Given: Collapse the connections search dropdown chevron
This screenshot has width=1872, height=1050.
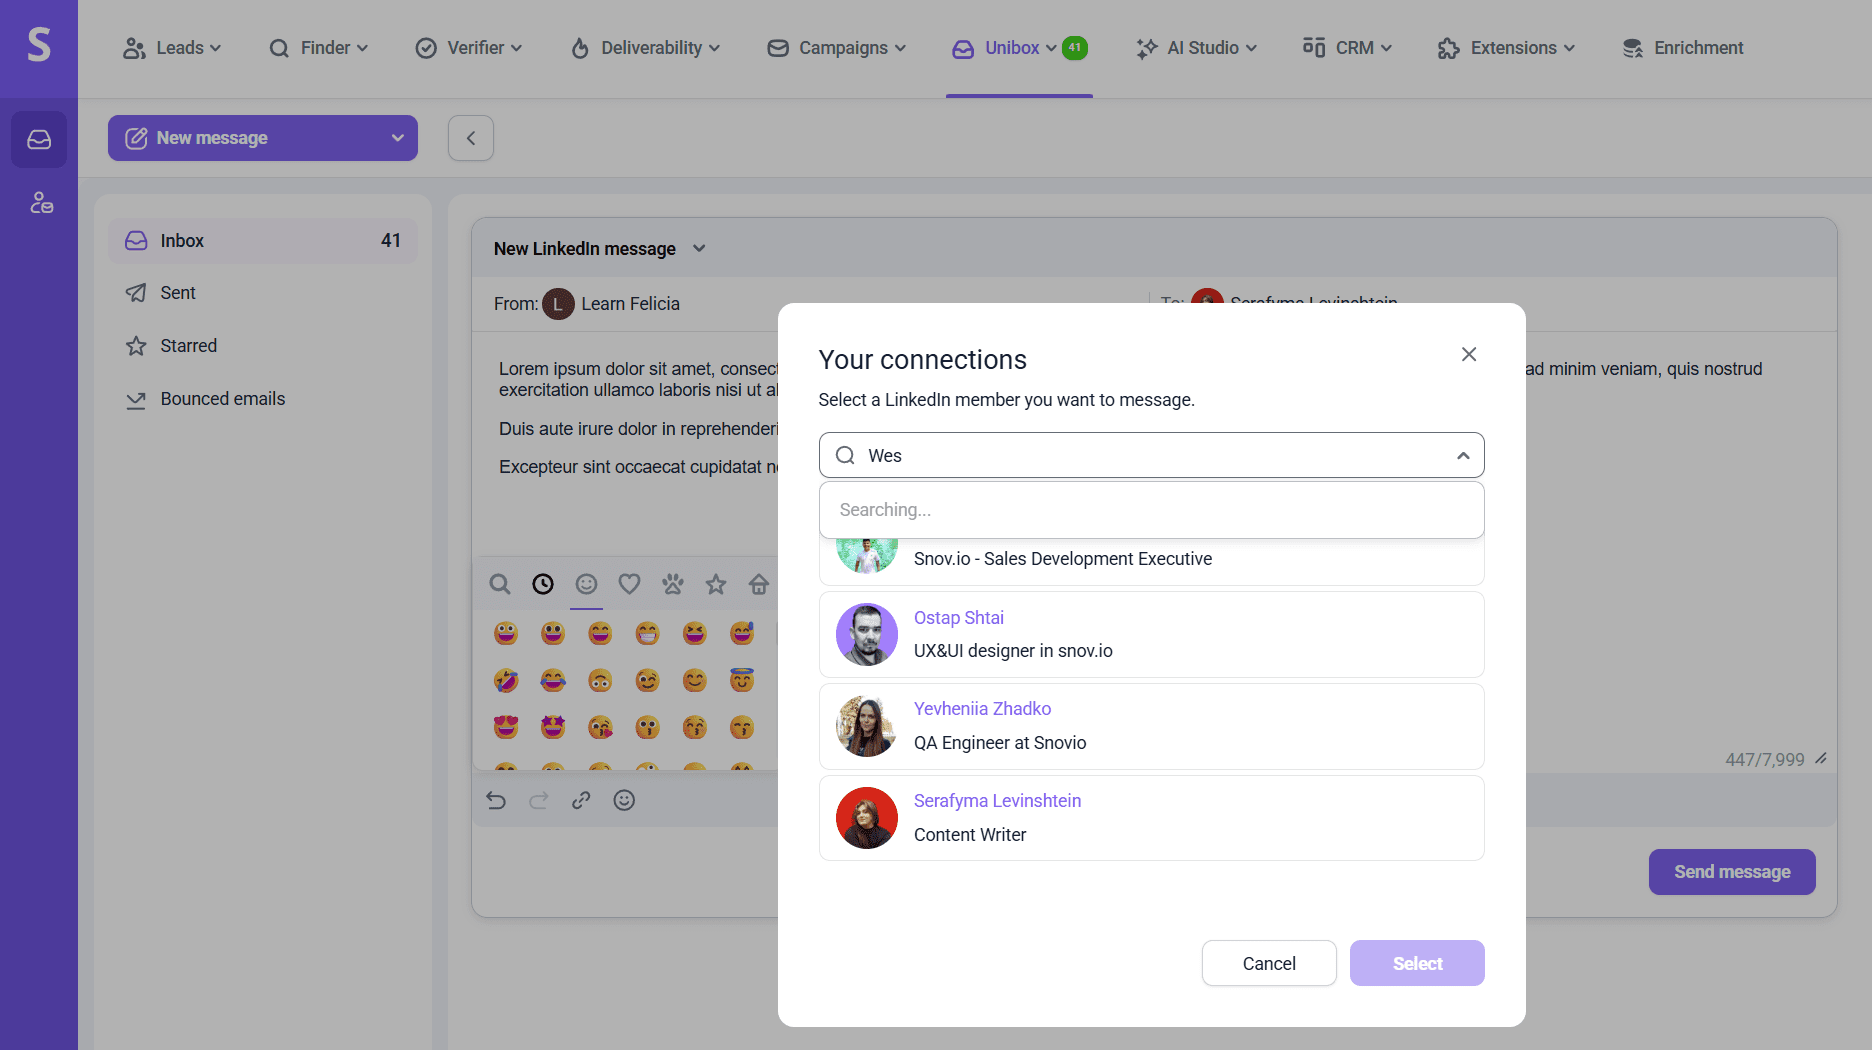Looking at the screenshot, I should pos(1463,456).
